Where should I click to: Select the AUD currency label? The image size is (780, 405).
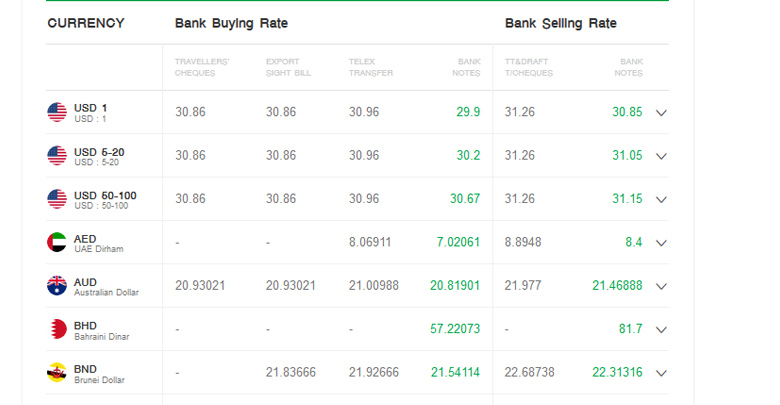[85, 282]
